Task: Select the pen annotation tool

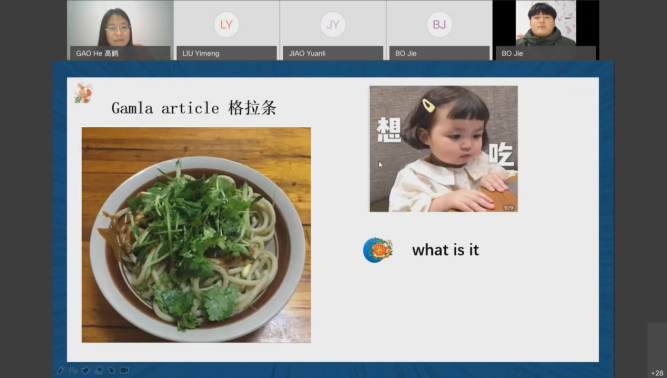Action: pos(60,370)
